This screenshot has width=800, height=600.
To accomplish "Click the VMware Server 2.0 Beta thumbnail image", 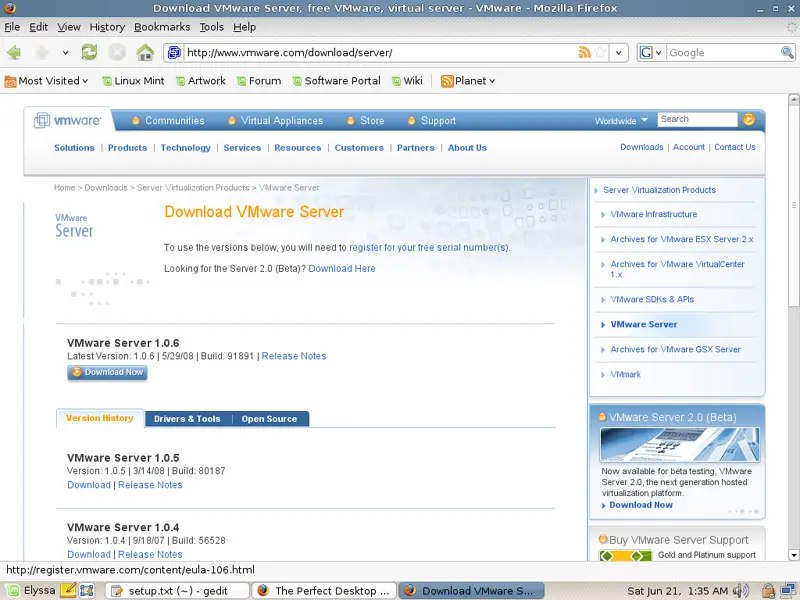I will pos(680,445).
